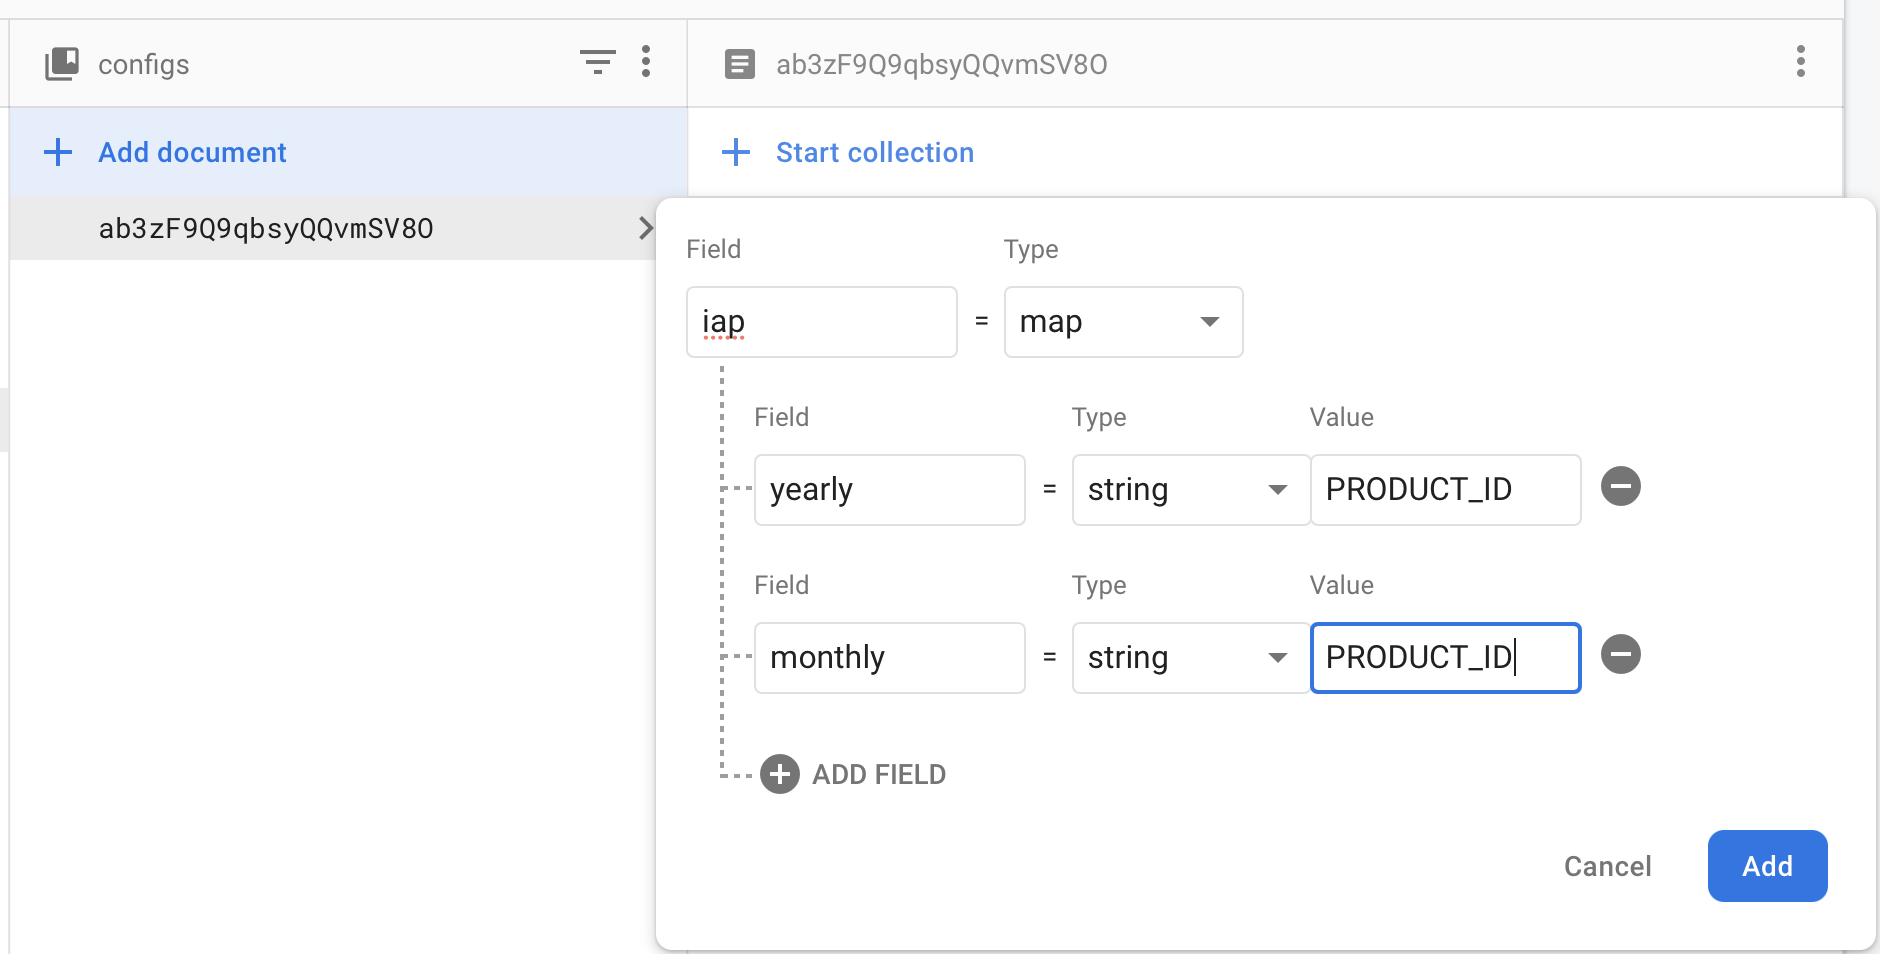Screen dimensions: 1880x954
Task: Click Add document link
Action: (192, 152)
